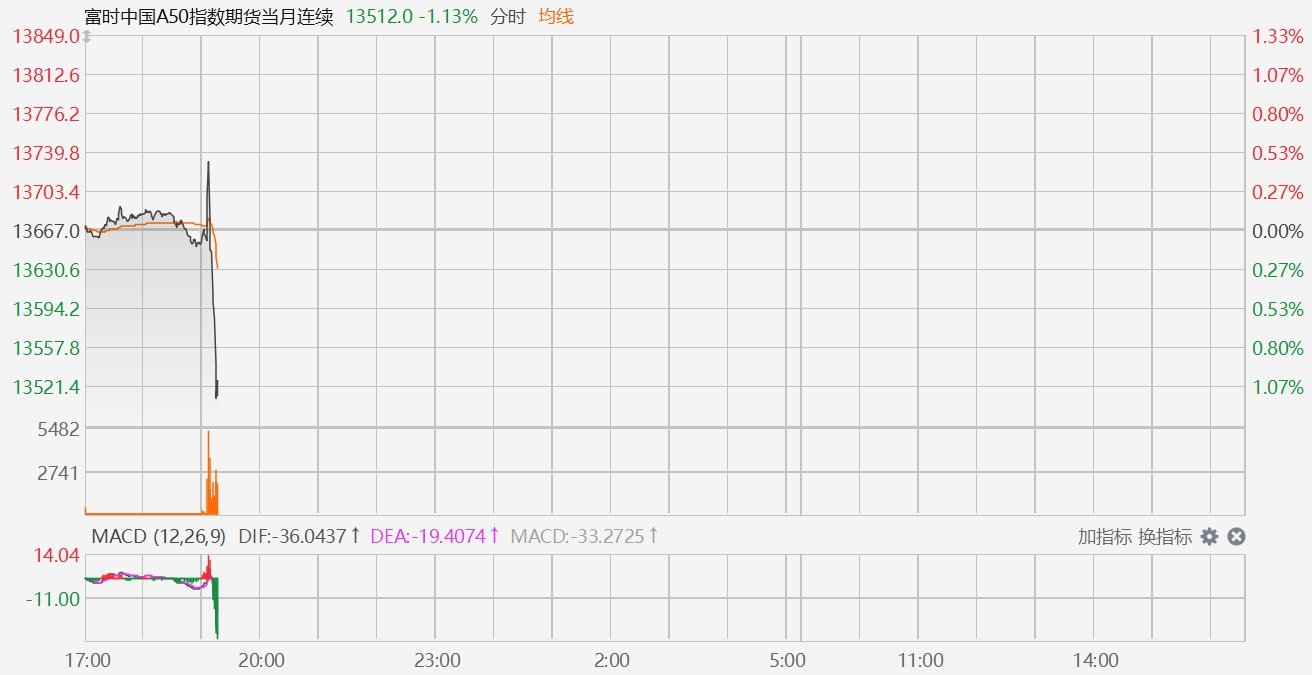
Task: Click the 13667.0 baseline price label
Action: click(x=46, y=231)
